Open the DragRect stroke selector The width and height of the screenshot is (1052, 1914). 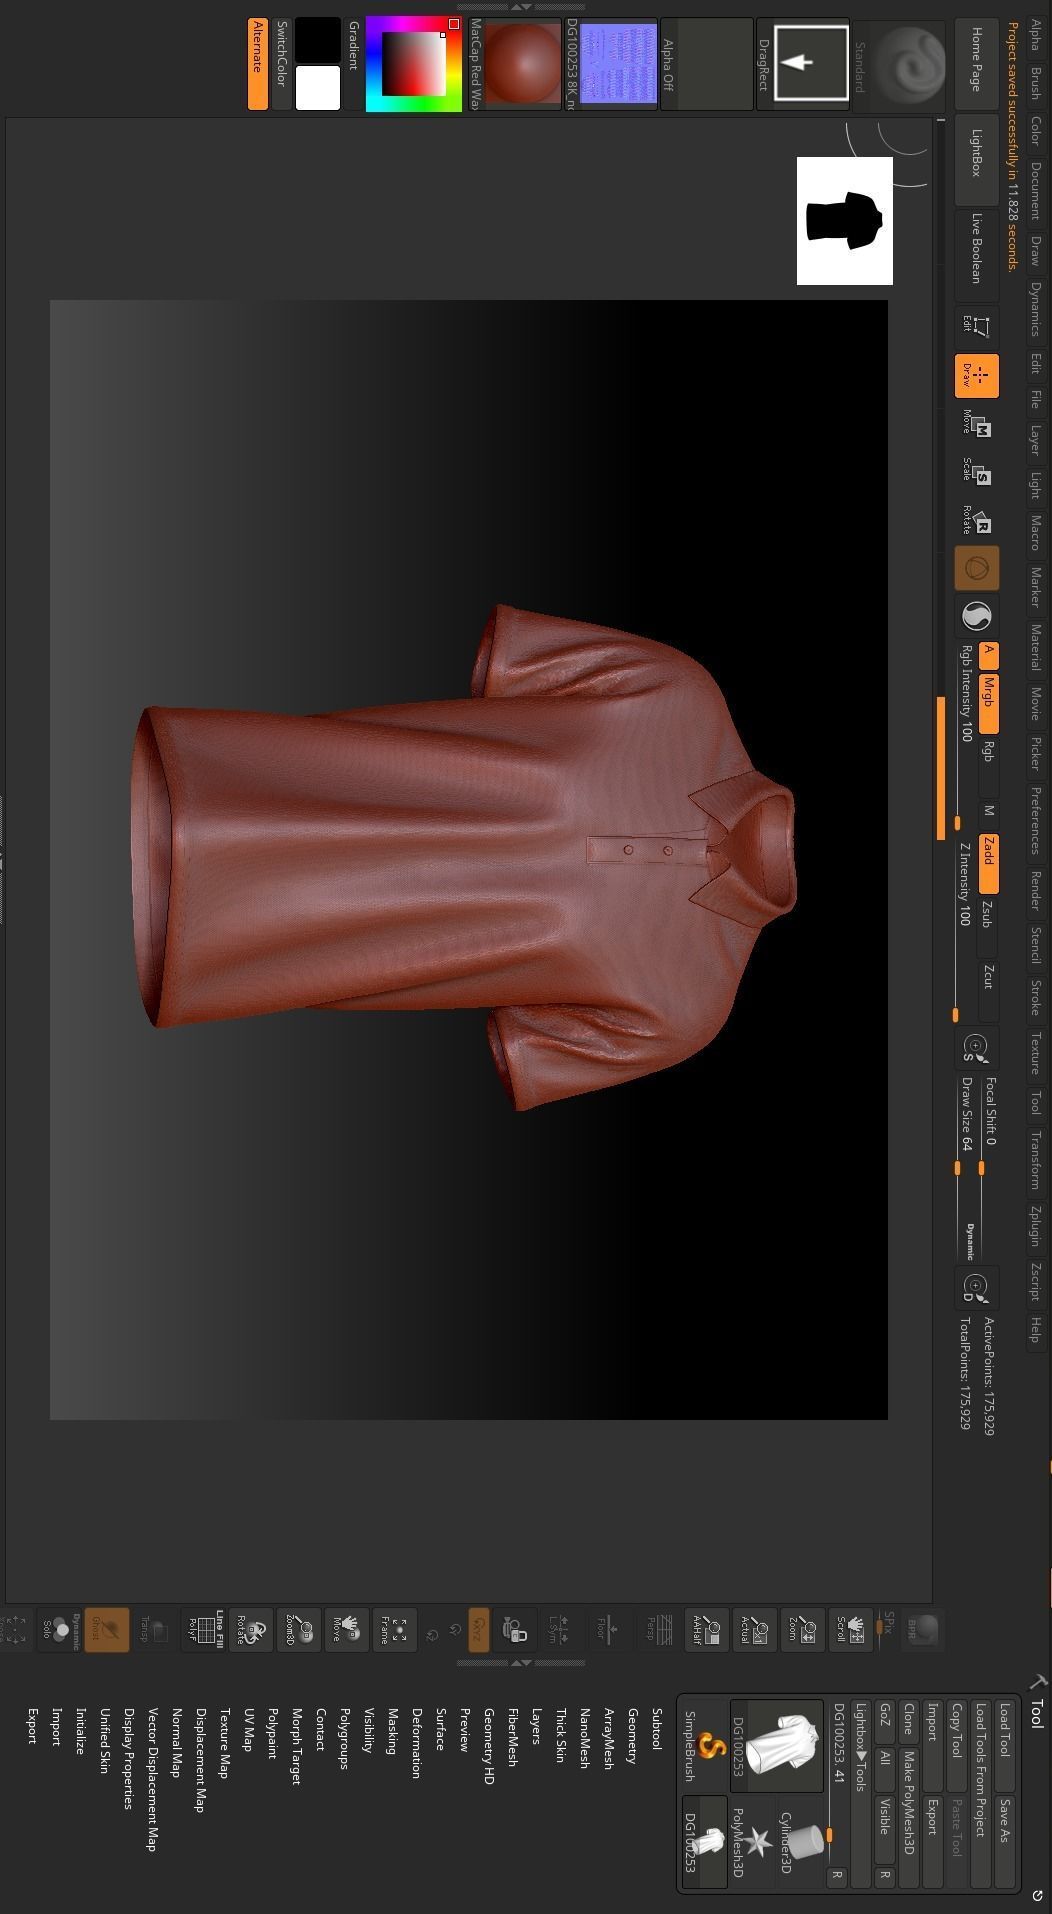pyautogui.click(x=802, y=63)
